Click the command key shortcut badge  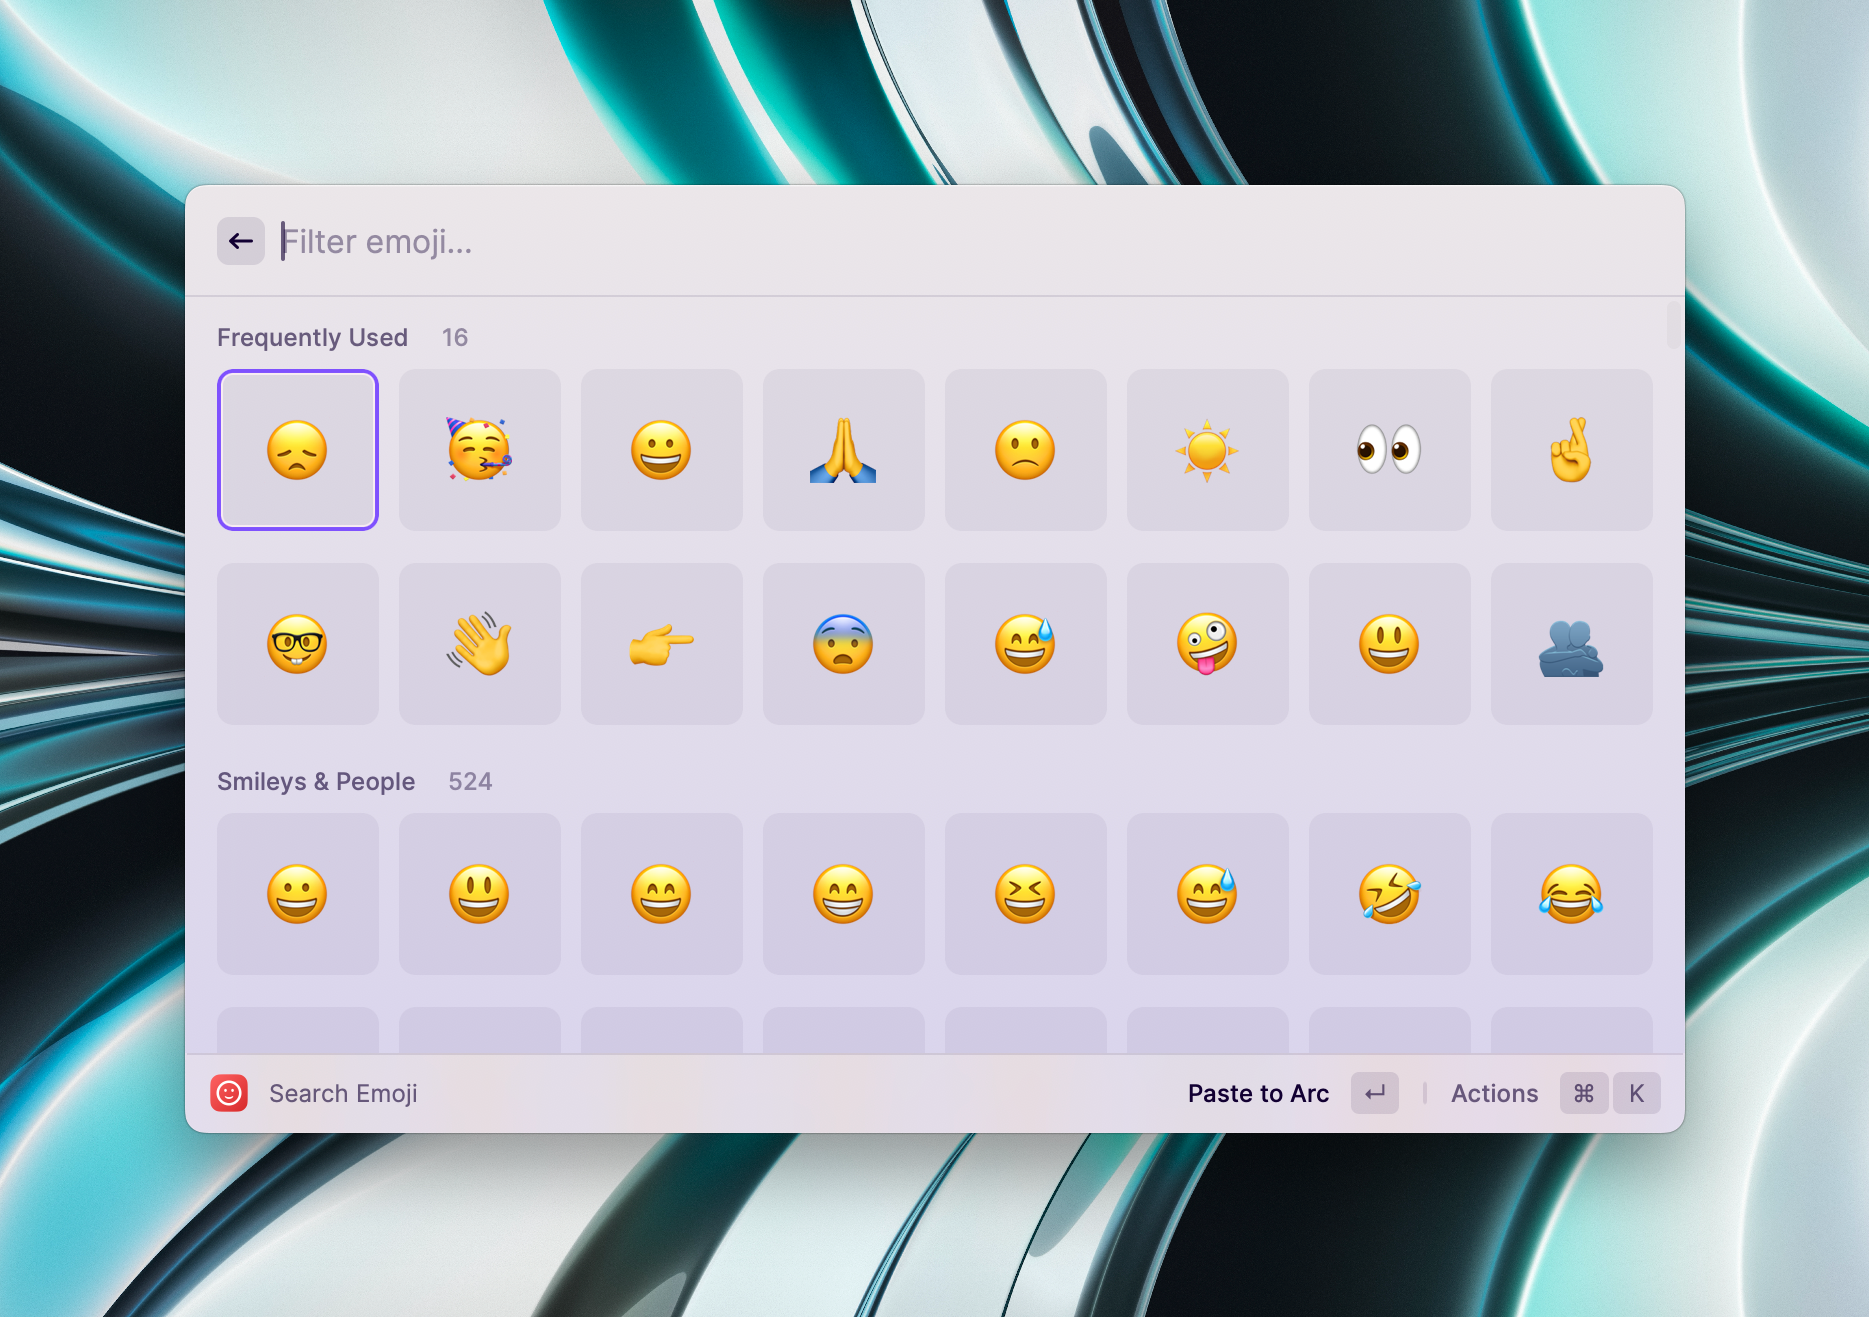tap(1584, 1093)
